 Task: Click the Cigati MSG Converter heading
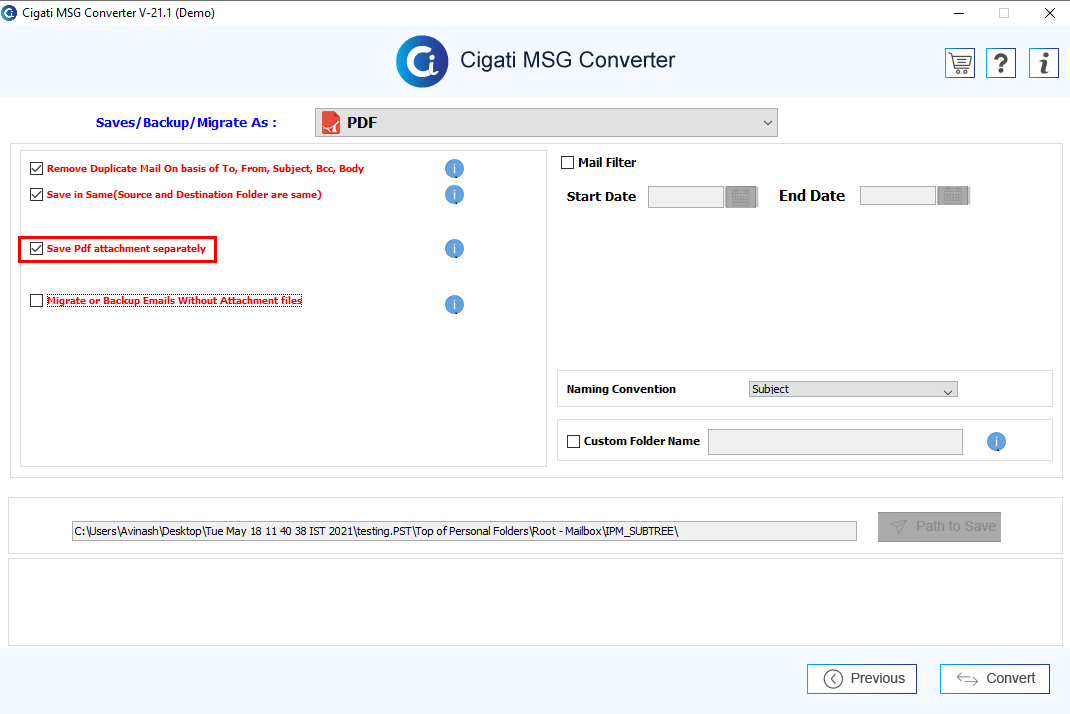568,60
